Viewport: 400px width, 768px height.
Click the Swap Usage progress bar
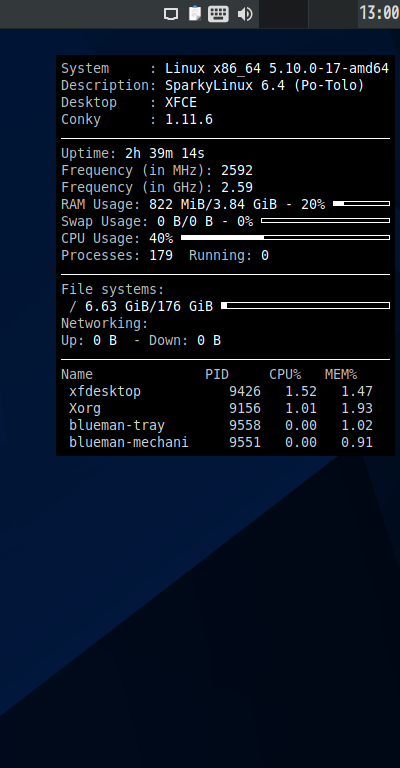tap(326, 220)
